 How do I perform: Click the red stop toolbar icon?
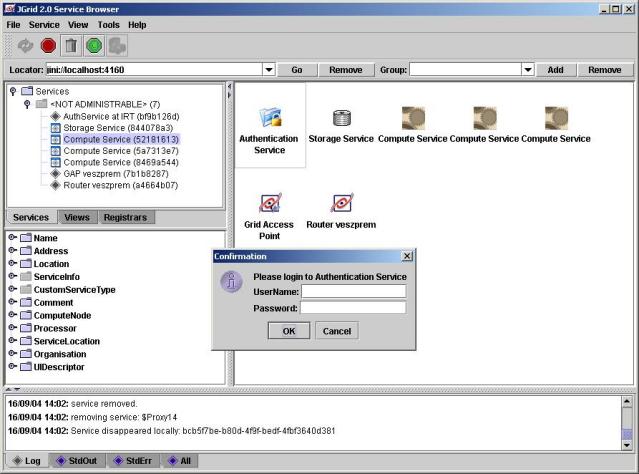(x=48, y=45)
